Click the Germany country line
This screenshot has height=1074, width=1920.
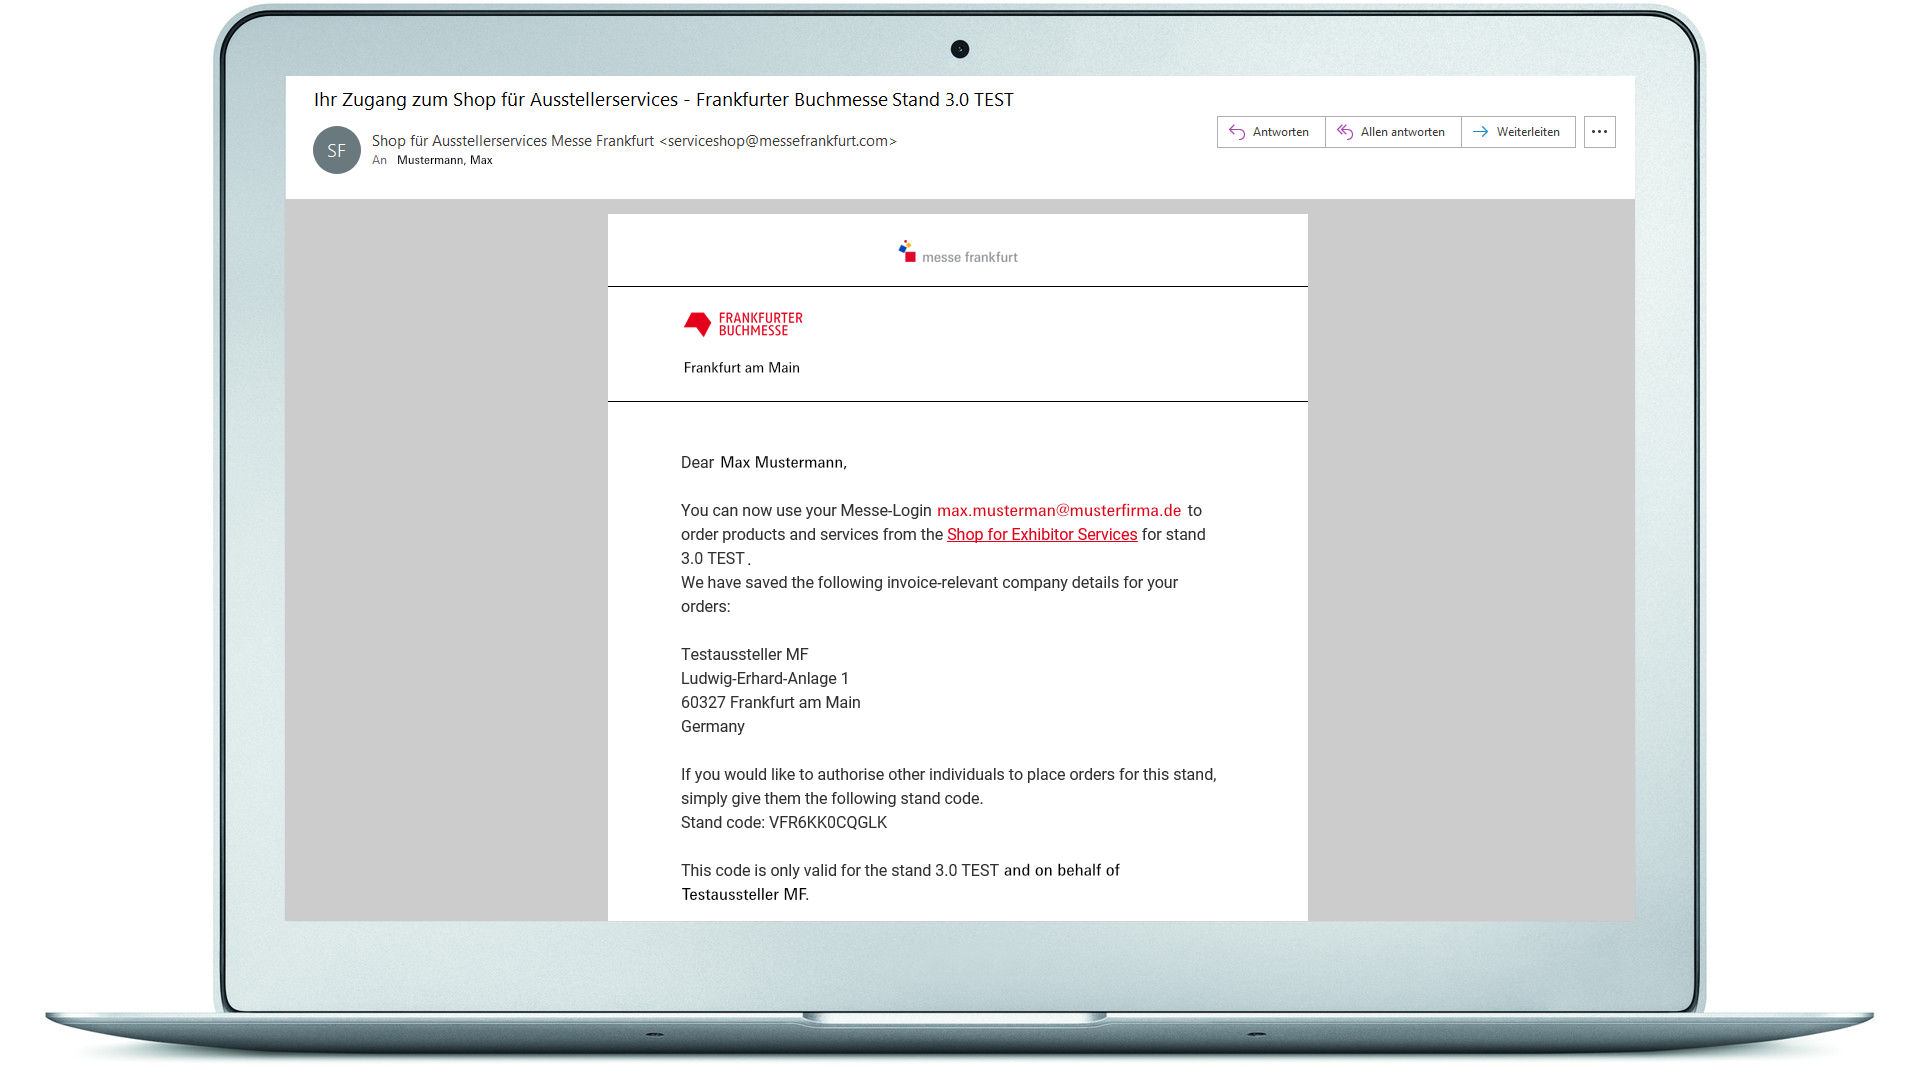(713, 727)
